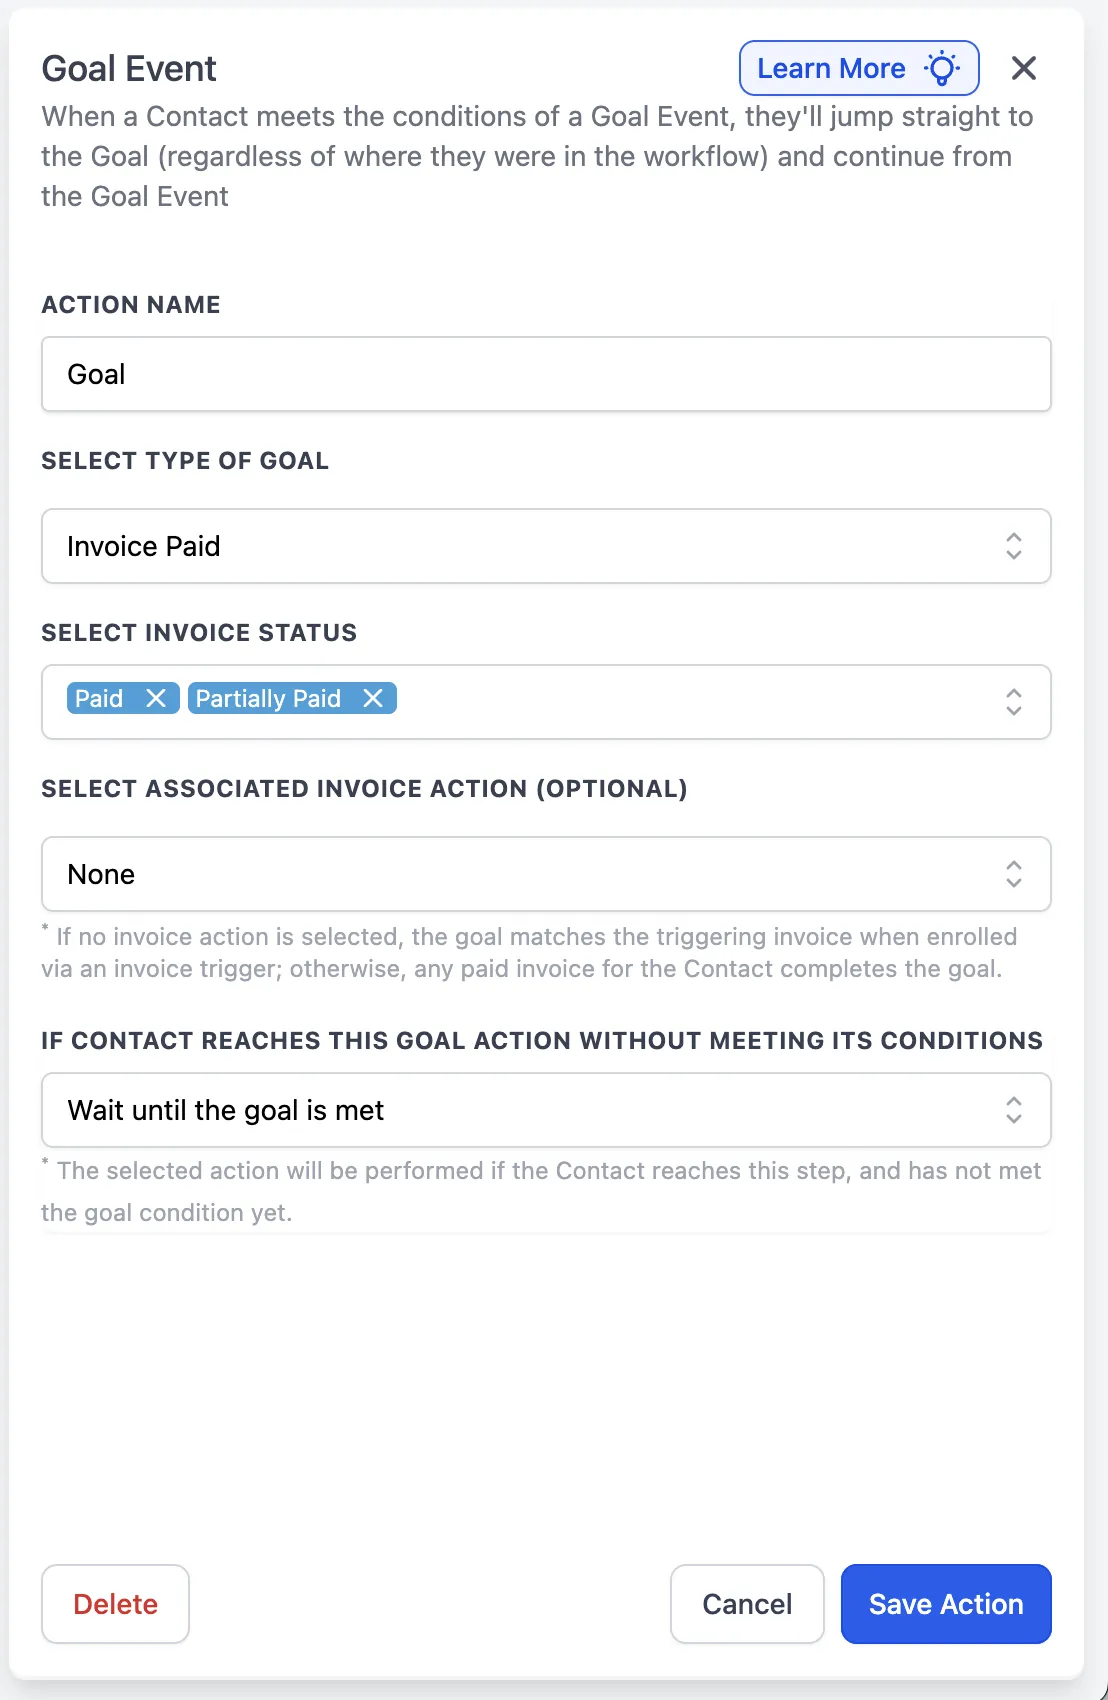This screenshot has width=1108, height=1700.
Task: Click the chevron on the invoice status selector
Action: pos(1013,702)
